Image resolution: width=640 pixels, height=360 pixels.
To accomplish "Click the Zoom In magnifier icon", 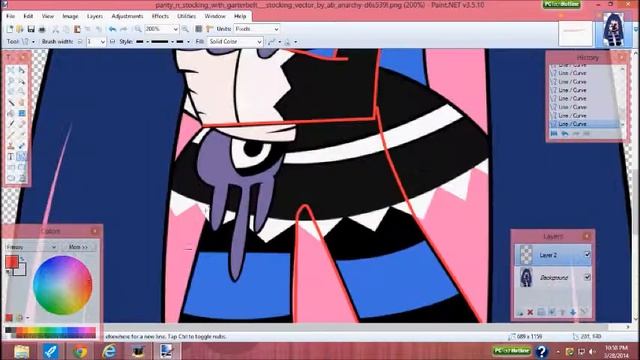I will [x=185, y=29].
